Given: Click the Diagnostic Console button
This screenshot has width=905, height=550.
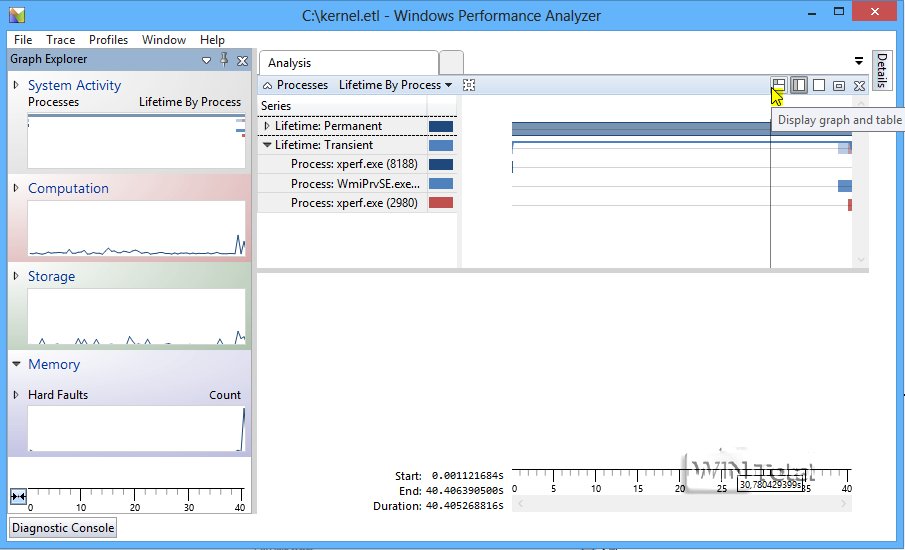Looking at the screenshot, I should click(63, 527).
